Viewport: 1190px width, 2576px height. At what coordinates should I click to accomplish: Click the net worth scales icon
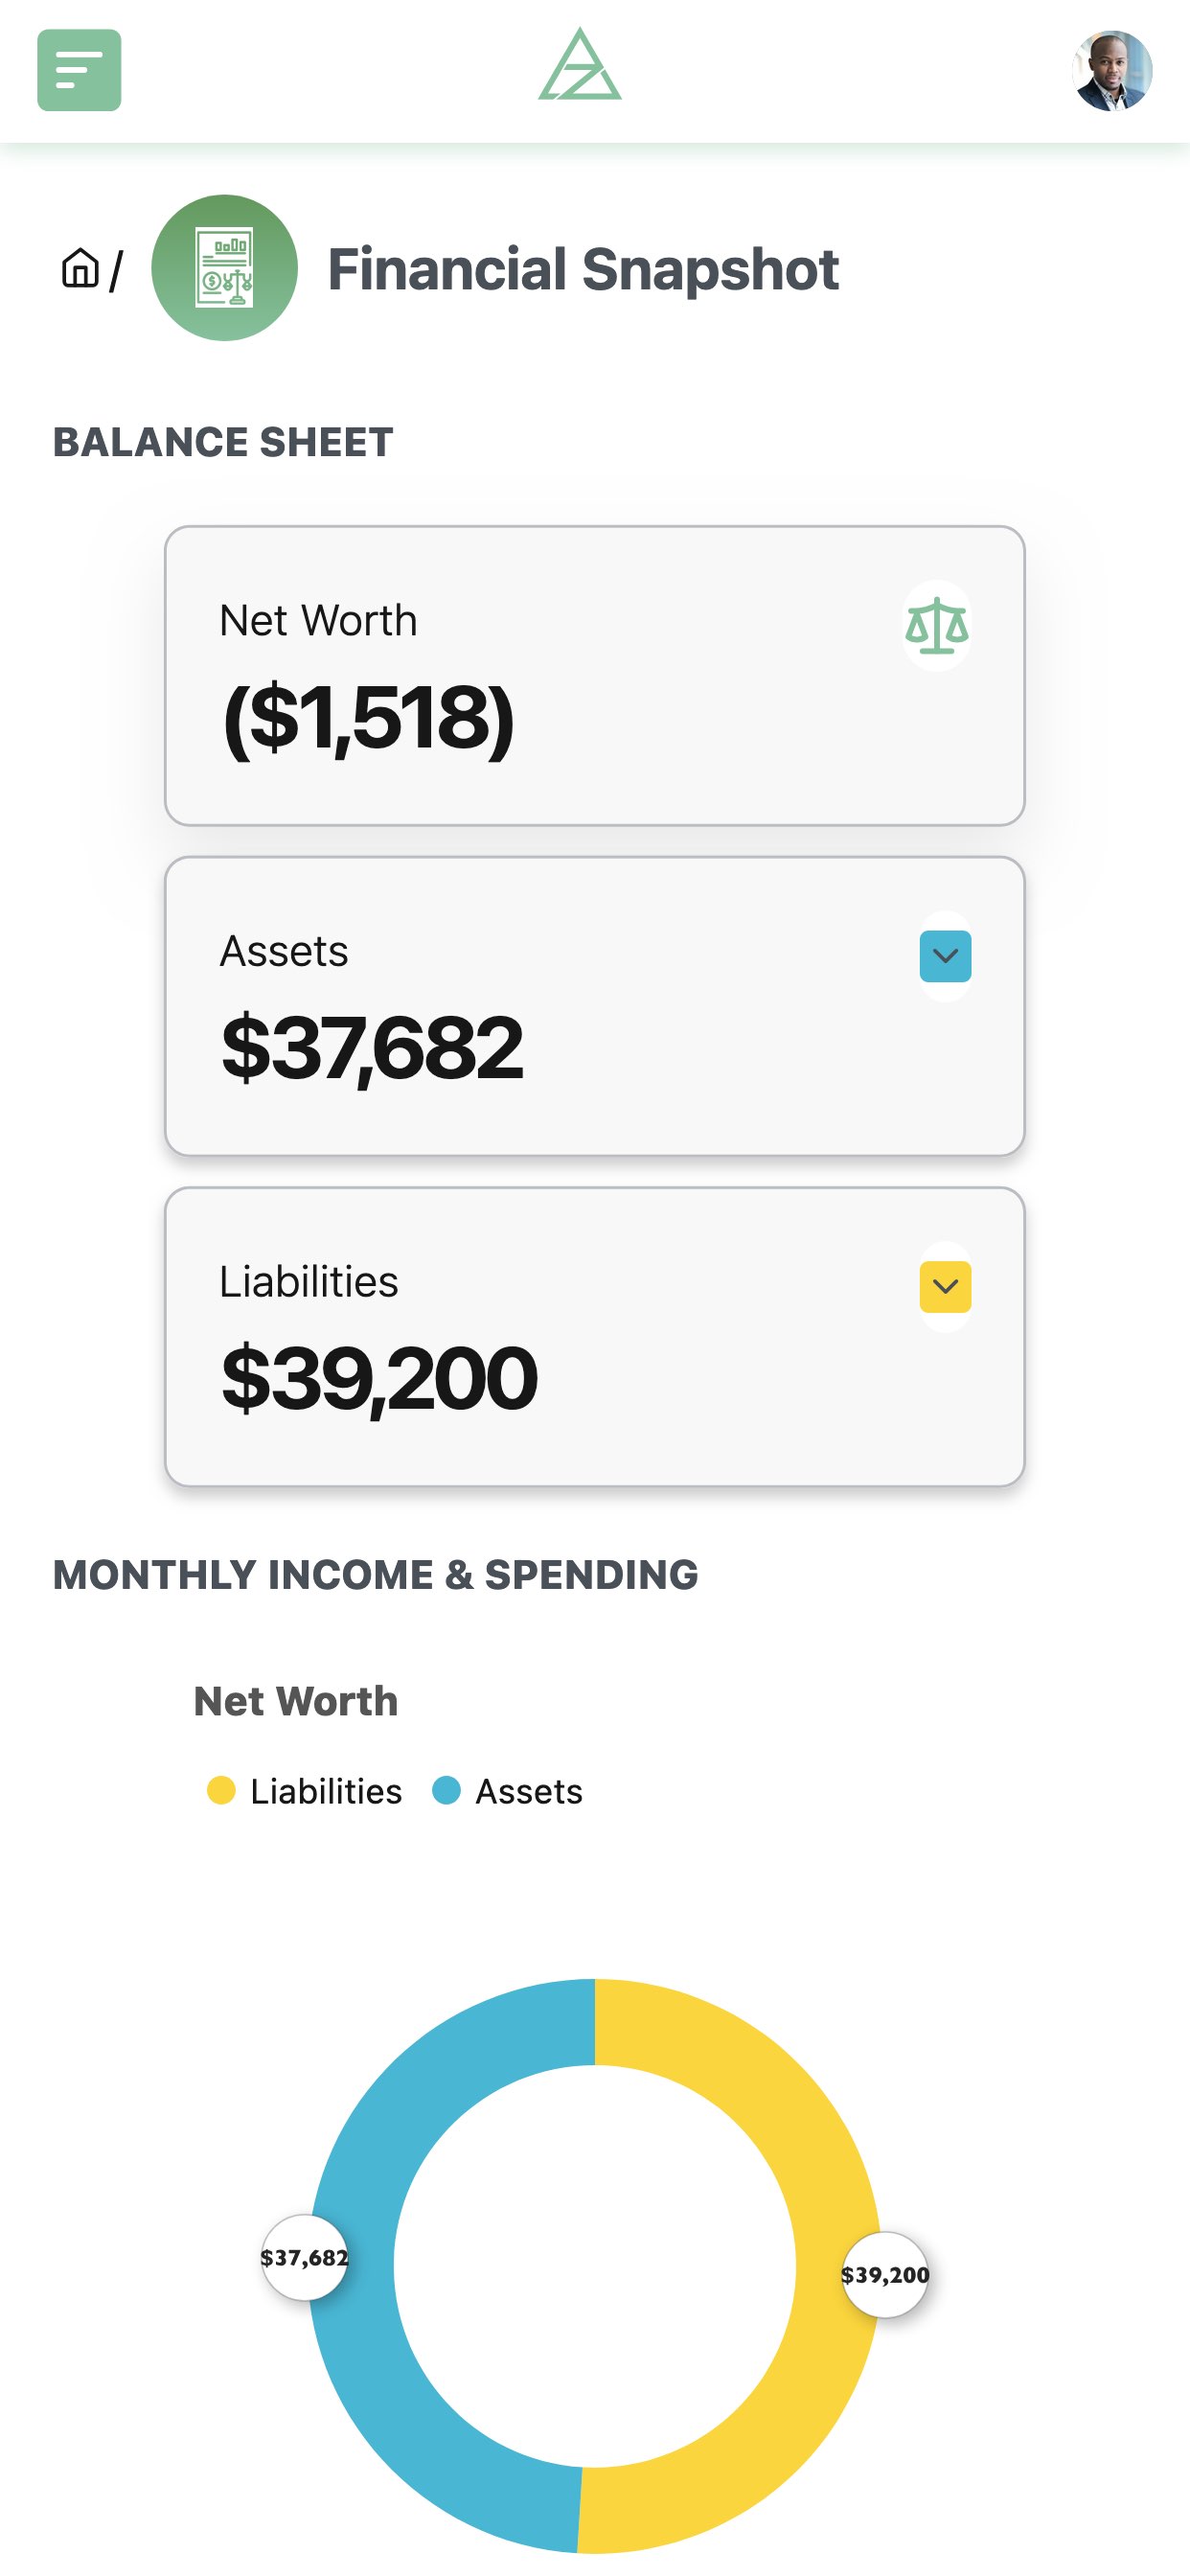pyautogui.click(x=937, y=626)
